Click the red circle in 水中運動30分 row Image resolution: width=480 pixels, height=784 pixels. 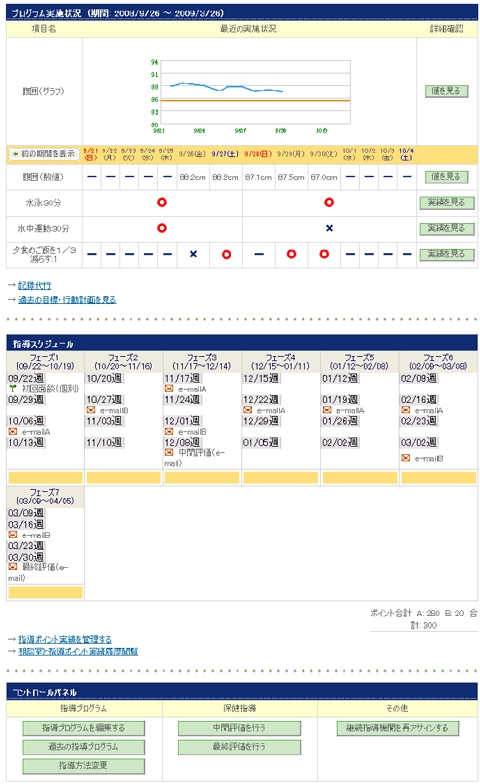pos(162,228)
